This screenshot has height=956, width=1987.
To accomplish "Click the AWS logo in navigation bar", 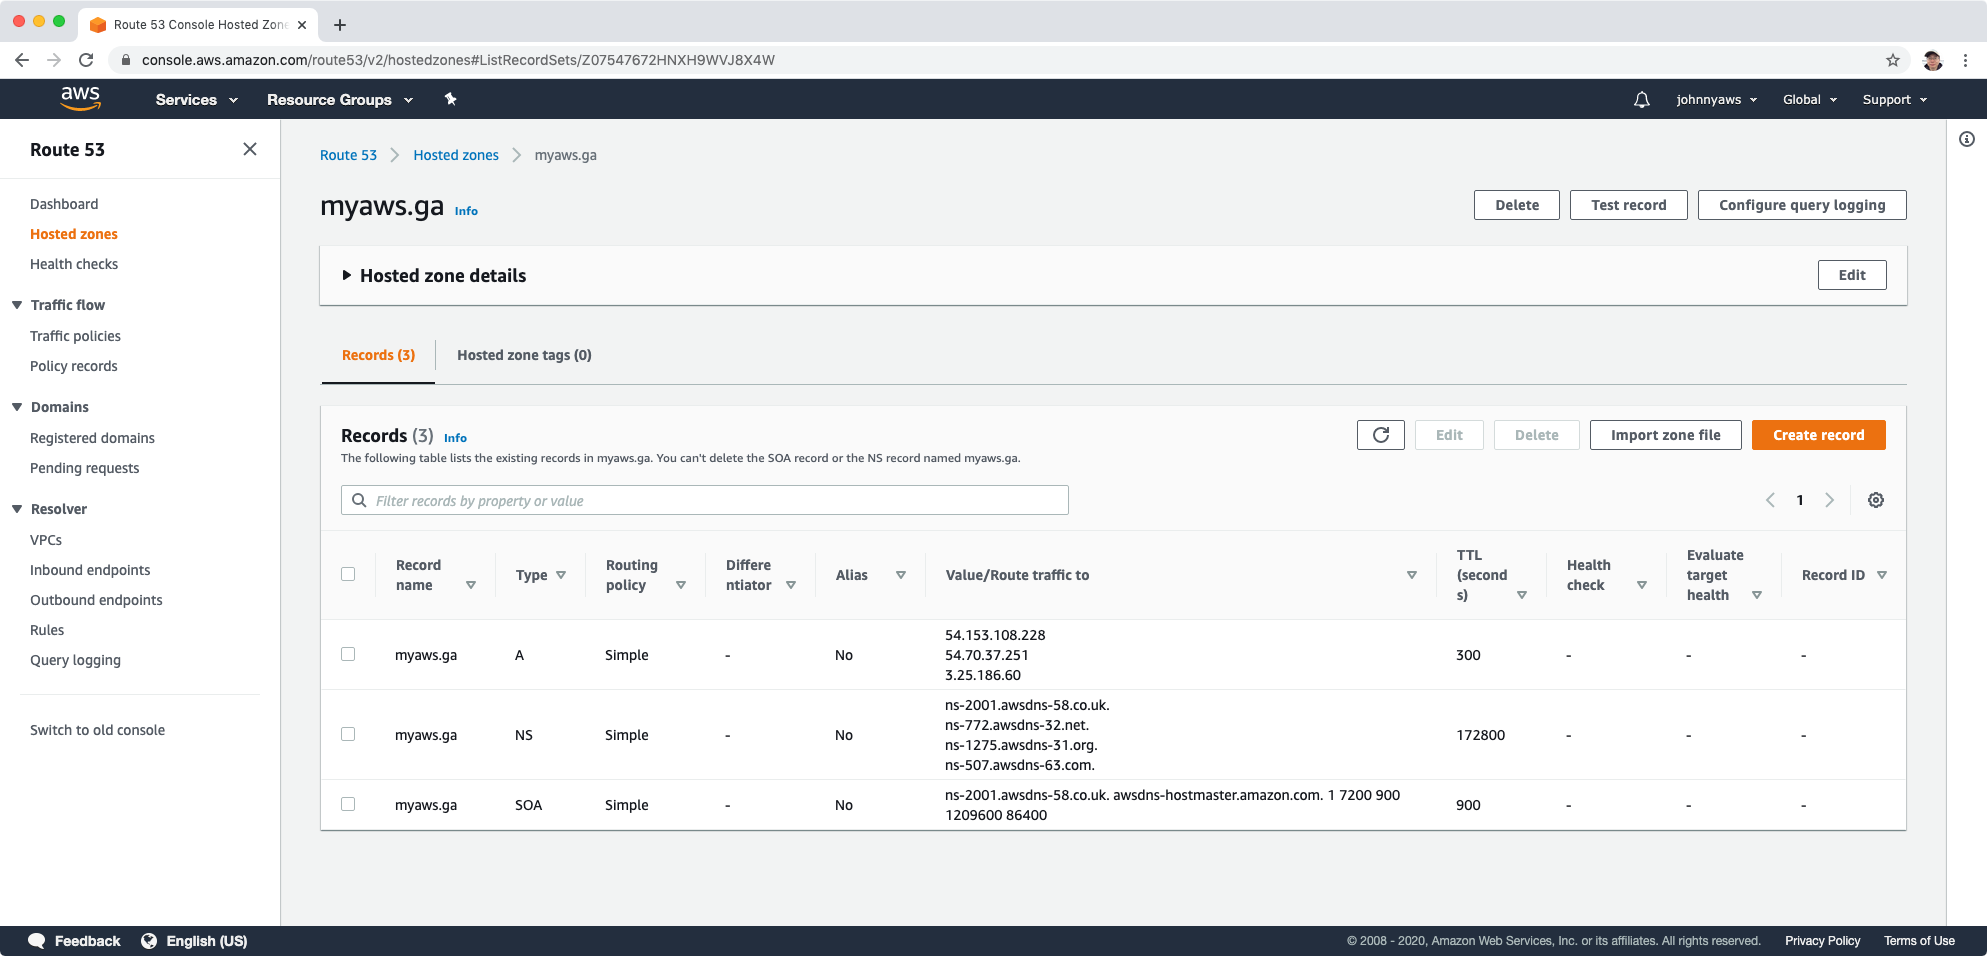I will pos(80,98).
